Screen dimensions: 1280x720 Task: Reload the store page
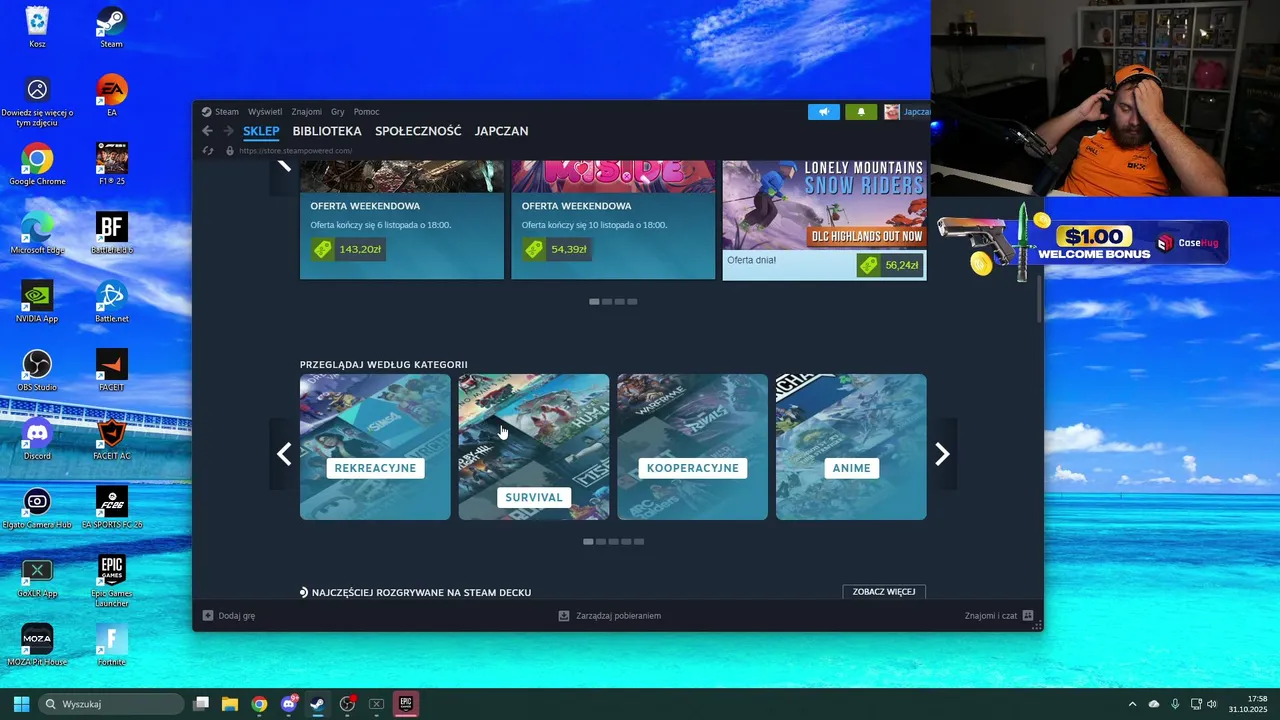coord(208,151)
